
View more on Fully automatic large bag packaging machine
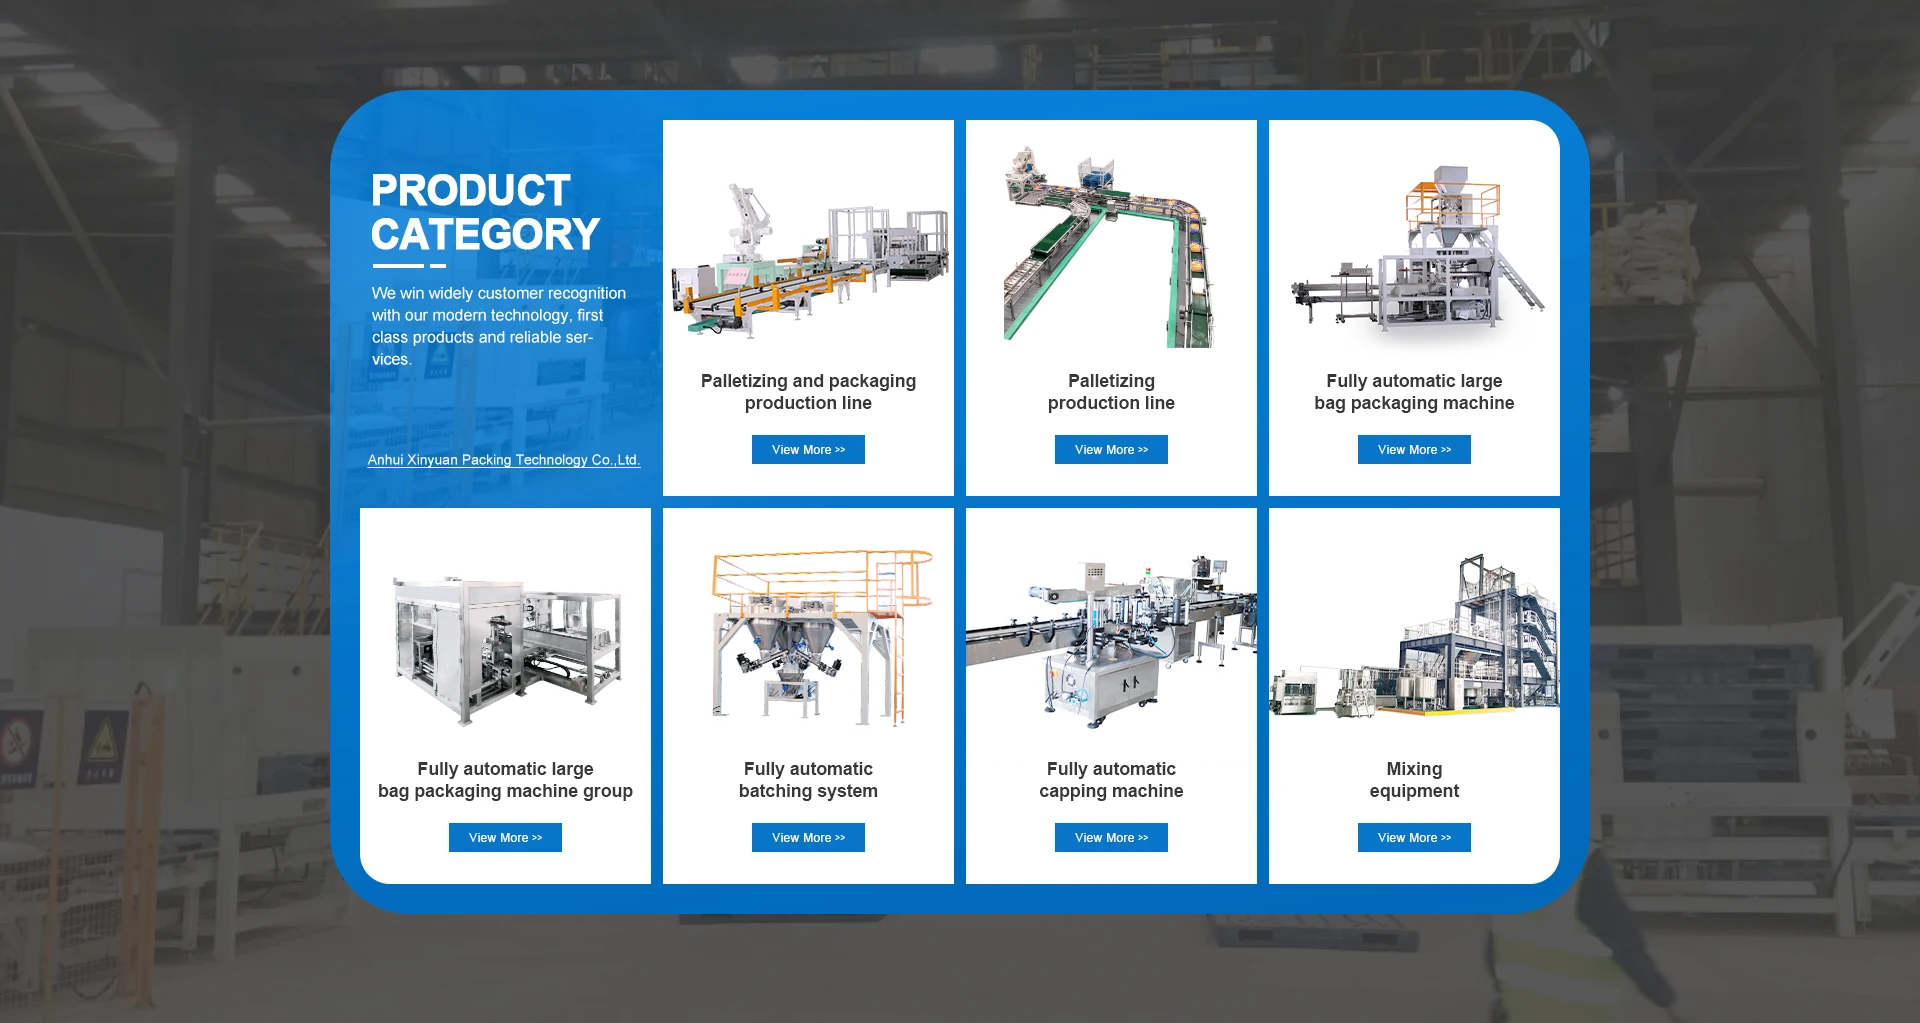pyautogui.click(x=1414, y=449)
